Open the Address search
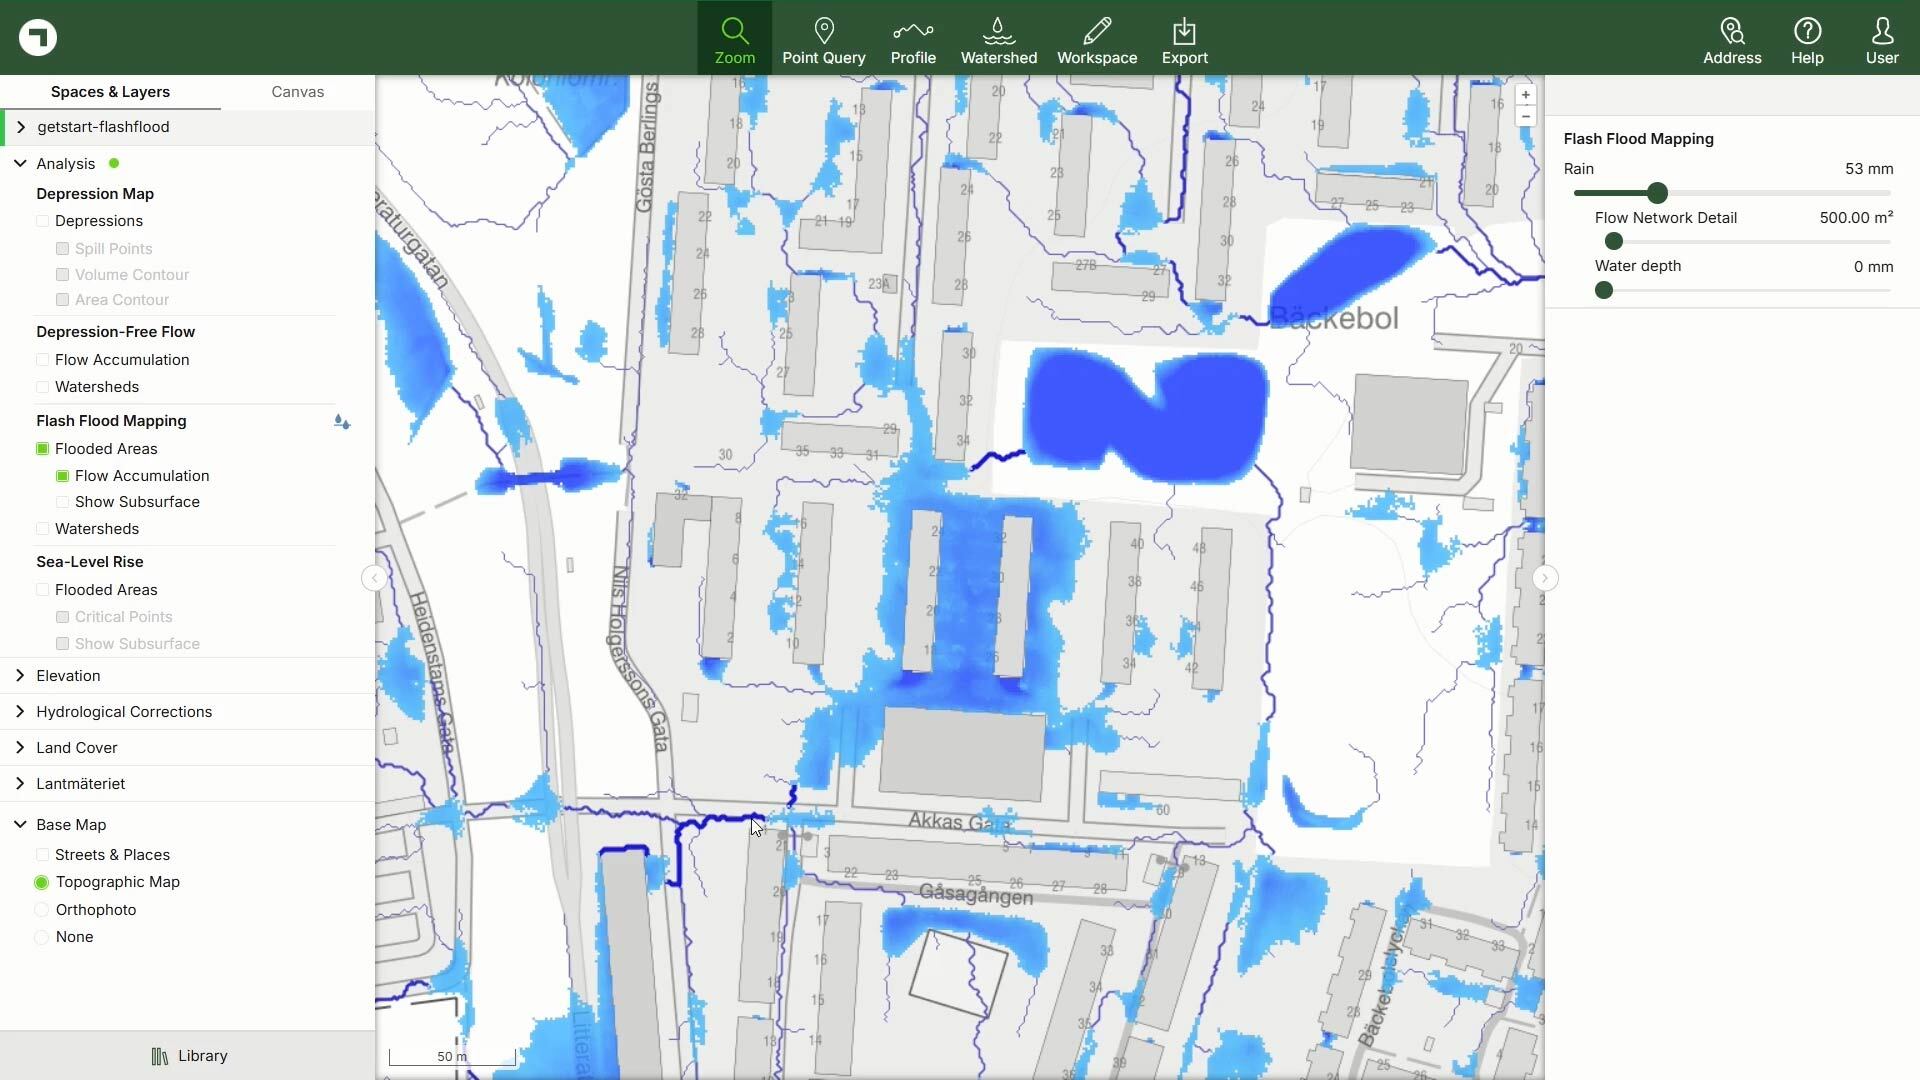 (x=1732, y=40)
